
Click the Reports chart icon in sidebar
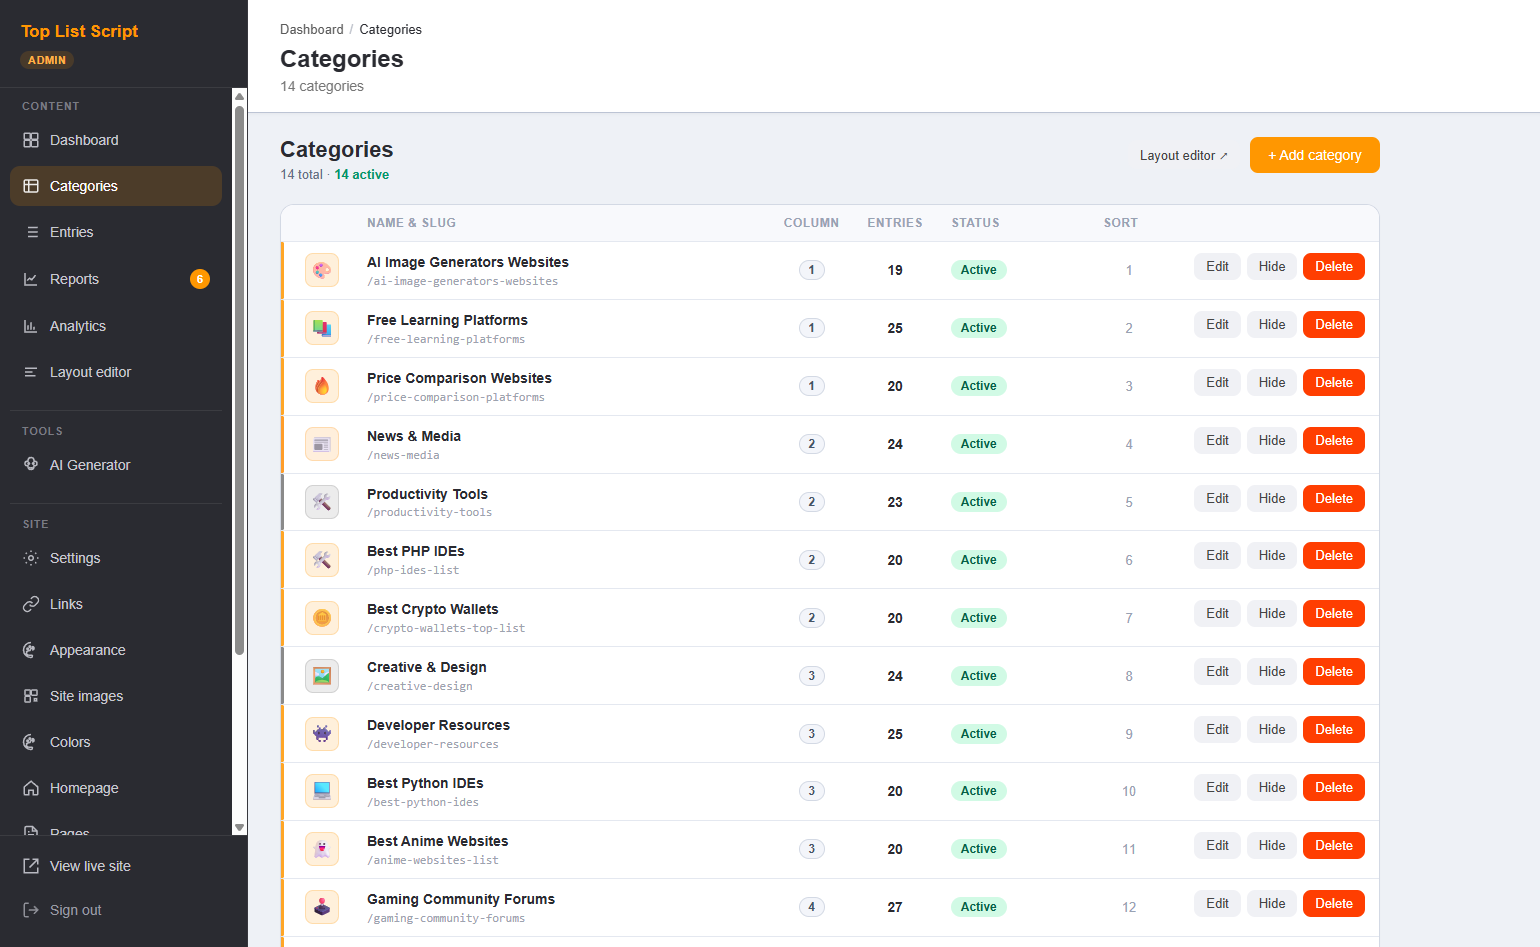click(x=31, y=279)
